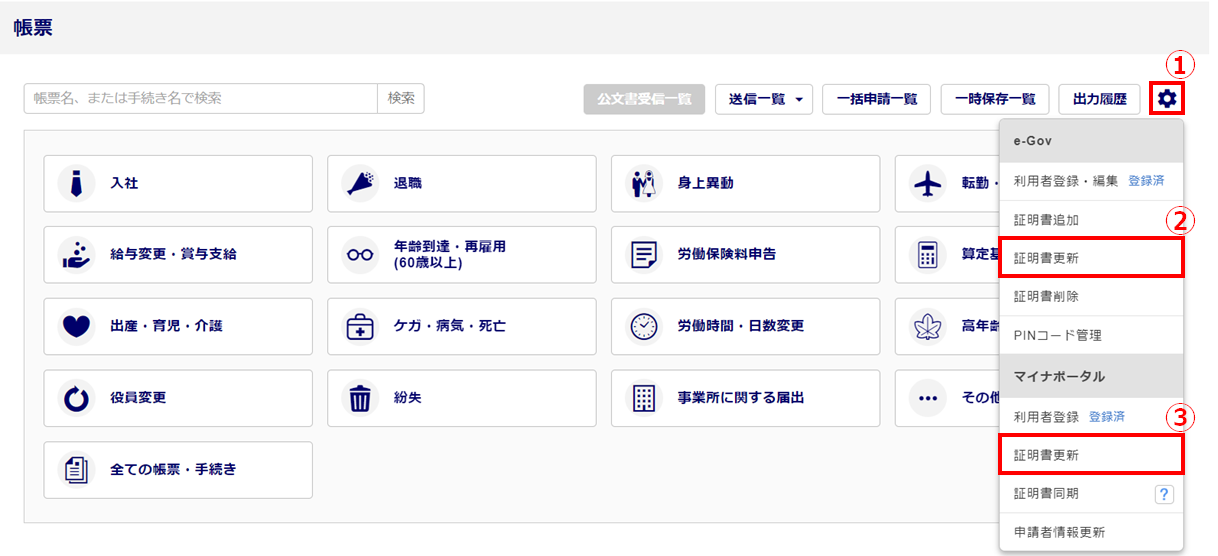Open the 全ての帳票・手続き tile
The image size is (1218, 556).
(x=178, y=470)
